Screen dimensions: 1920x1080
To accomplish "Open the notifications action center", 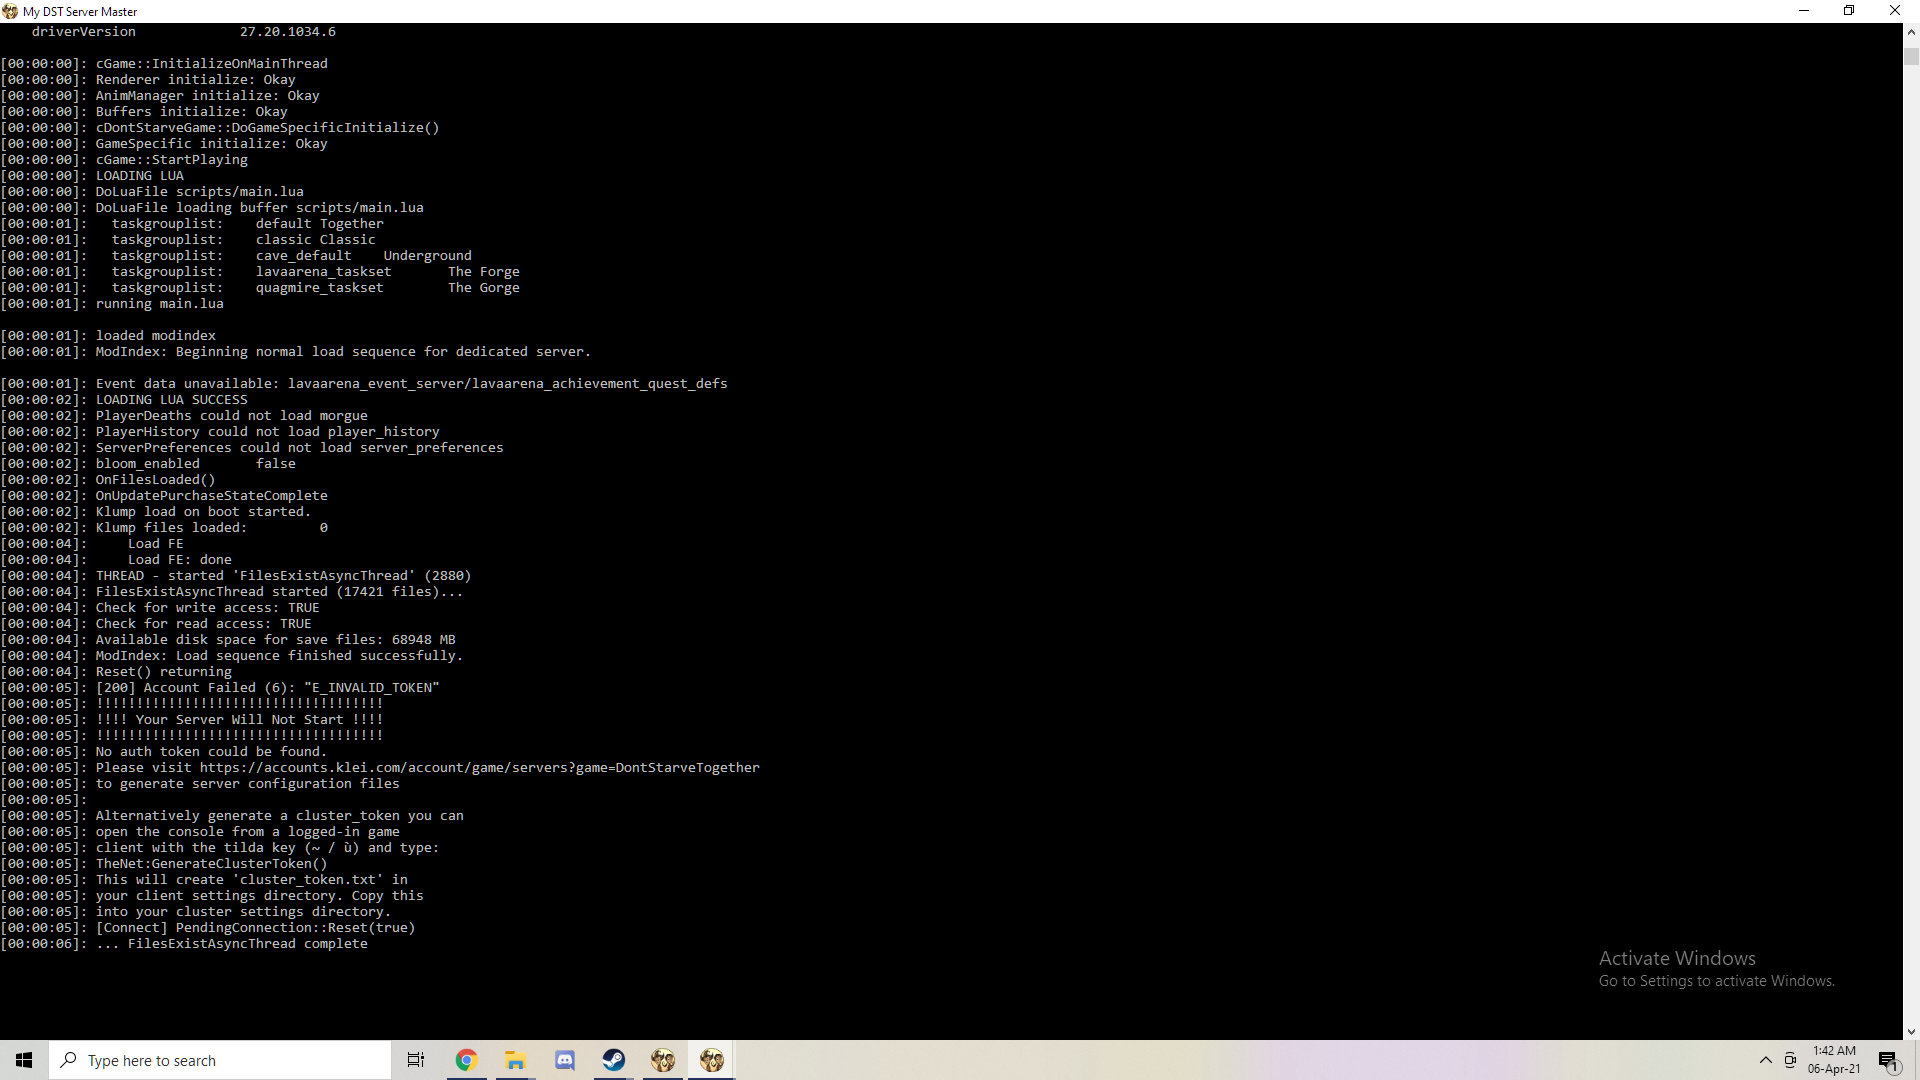I will tap(1888, 1060).
